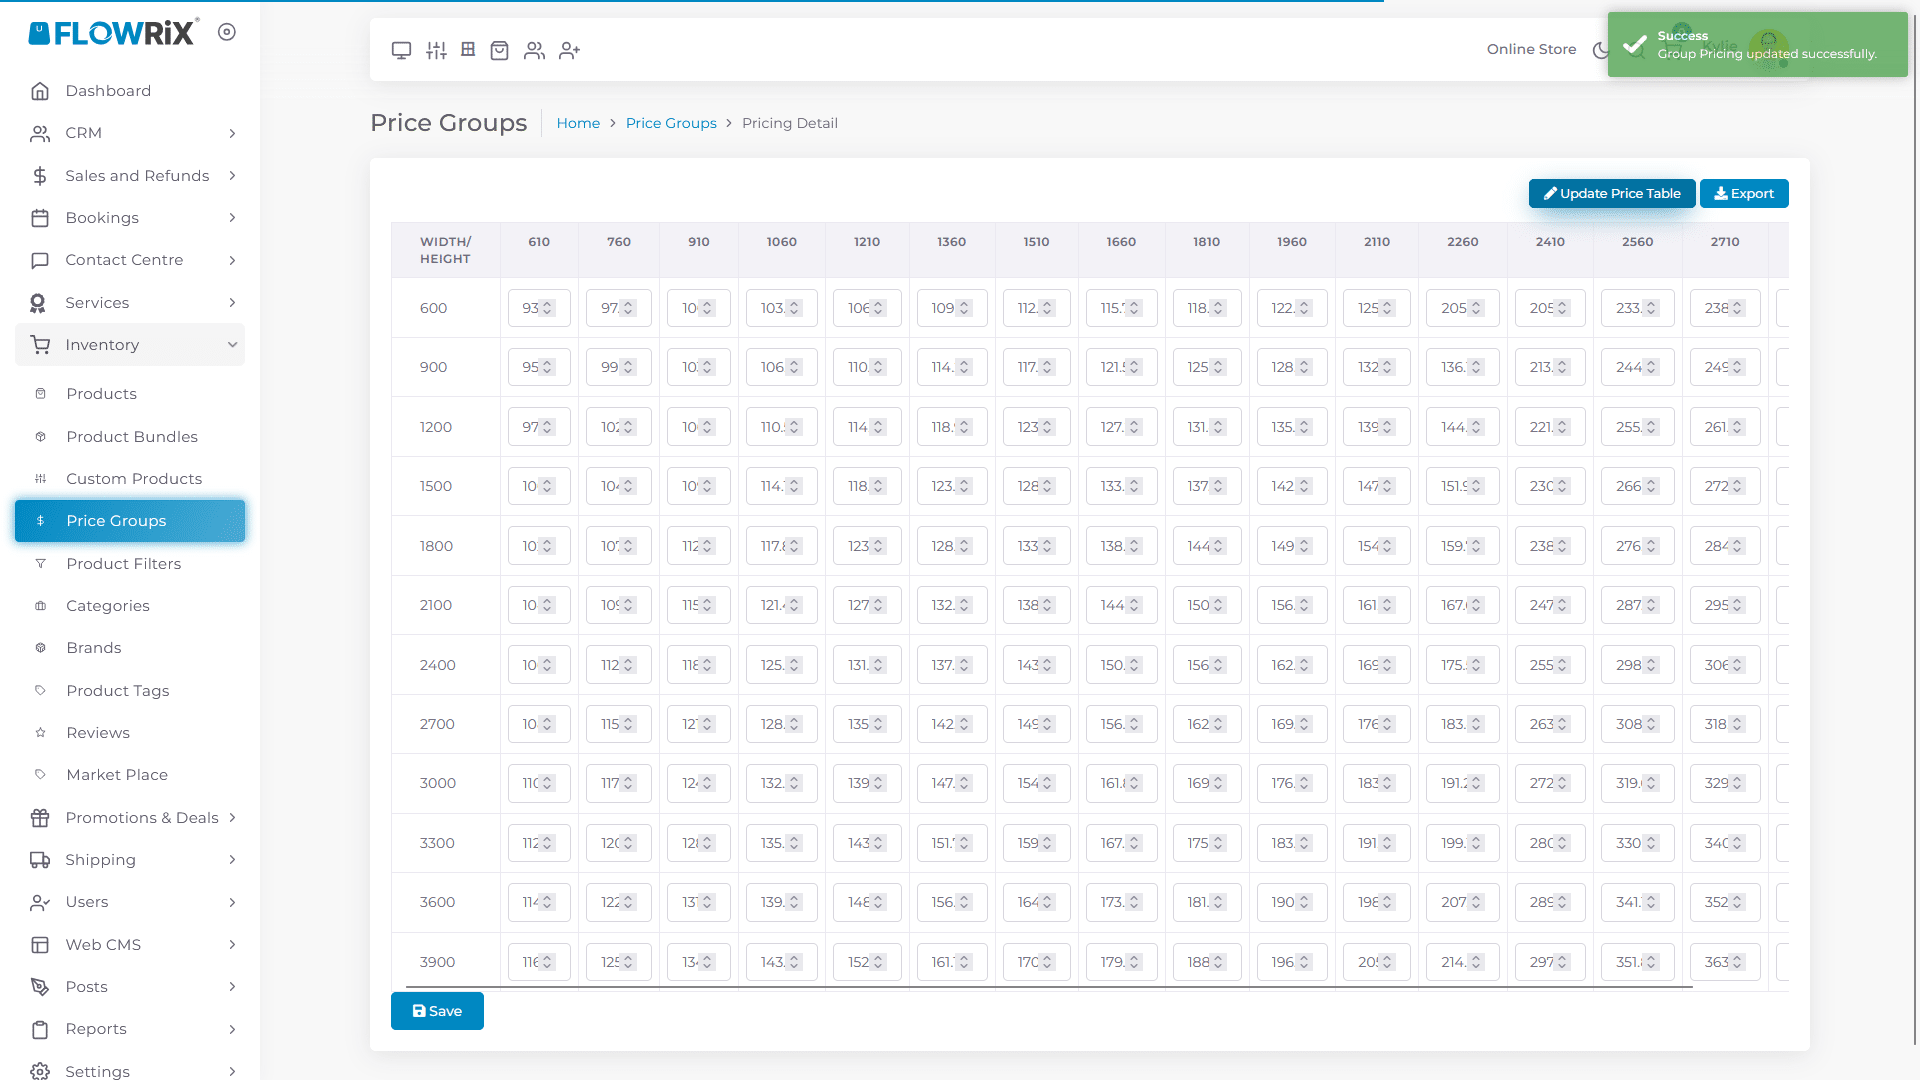This screenshot has height=1080, width=1920.
Task: Click the users group icon in toolbar
Action: pyautogui.click(x=535, y=50)
